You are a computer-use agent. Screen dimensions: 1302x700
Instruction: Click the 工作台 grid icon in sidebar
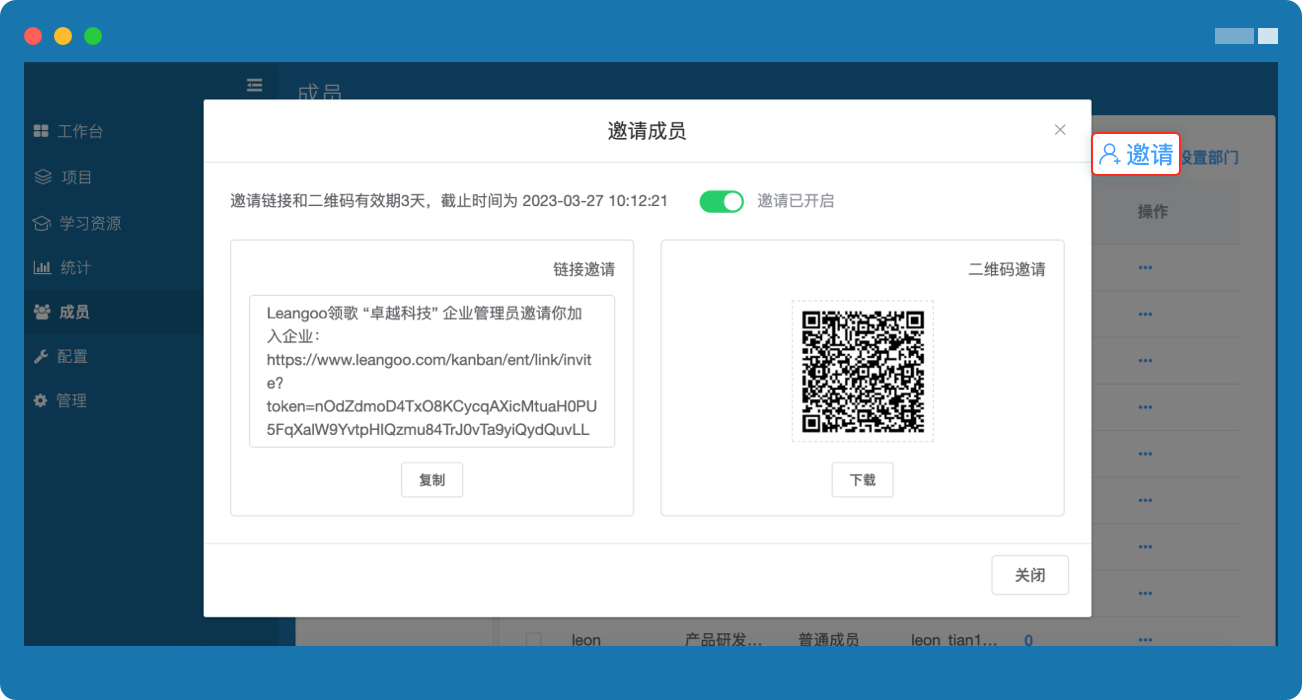click(x=41, y=131)
